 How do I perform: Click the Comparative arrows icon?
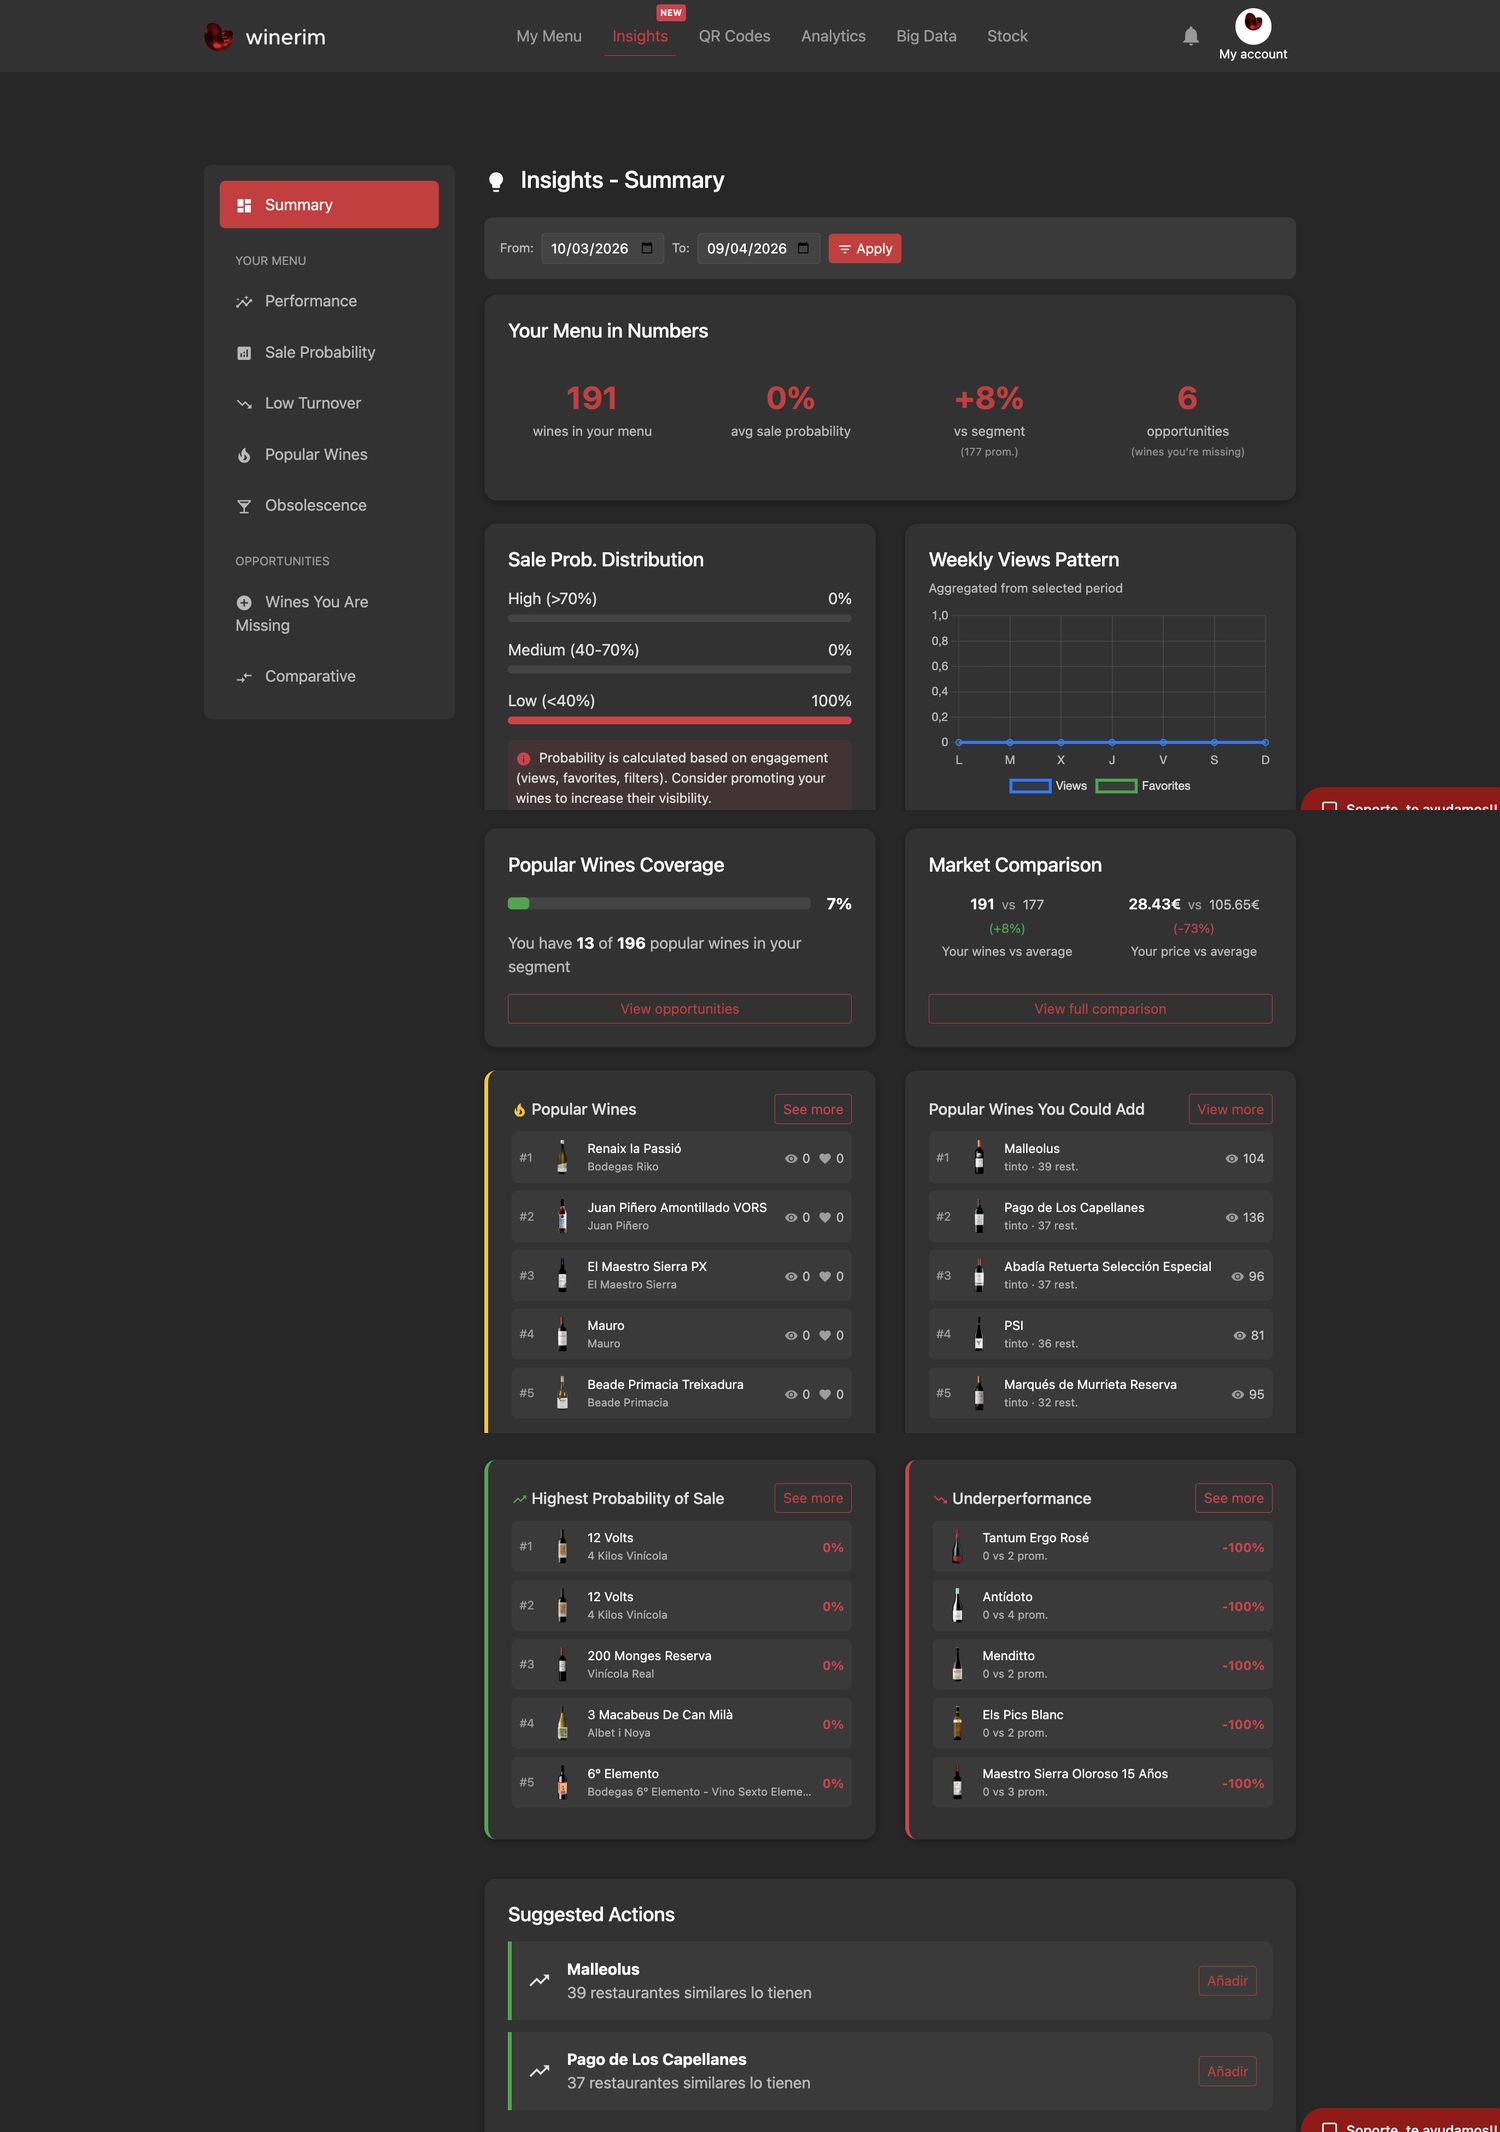[x=244, y=677]
